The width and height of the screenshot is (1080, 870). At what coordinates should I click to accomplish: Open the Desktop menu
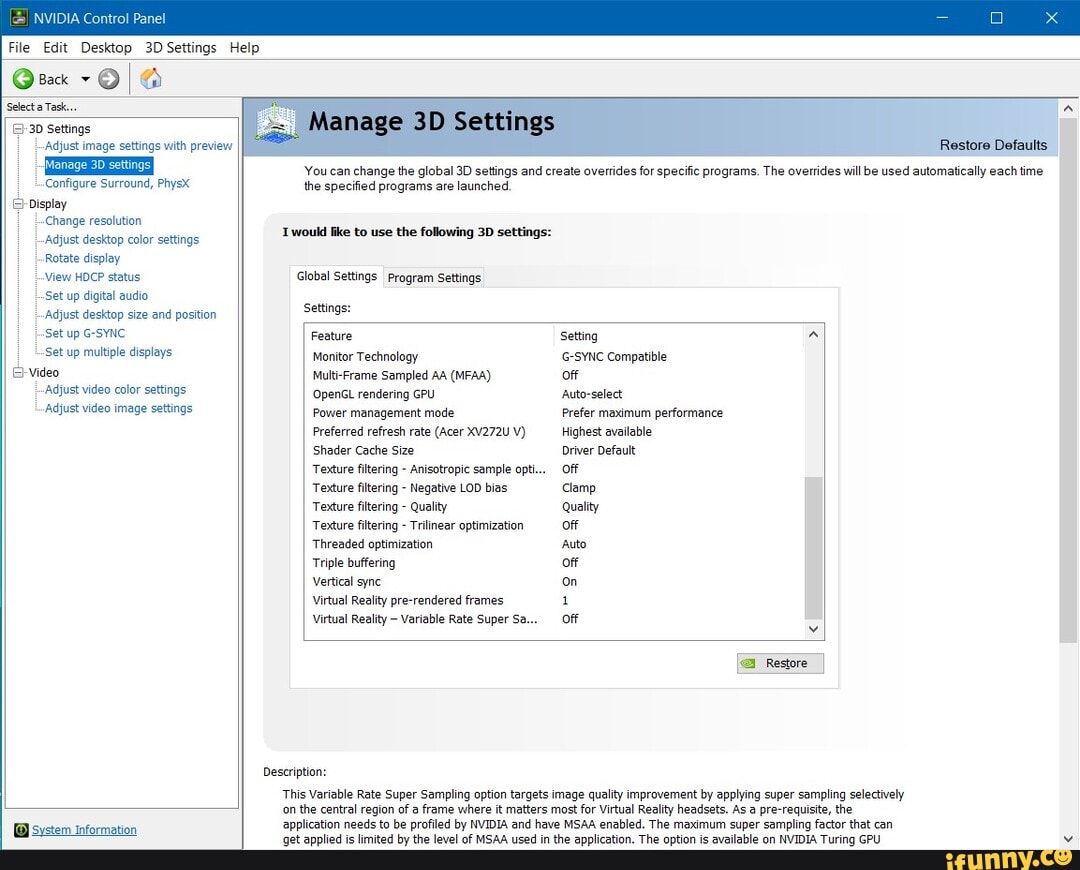[106, 47]
